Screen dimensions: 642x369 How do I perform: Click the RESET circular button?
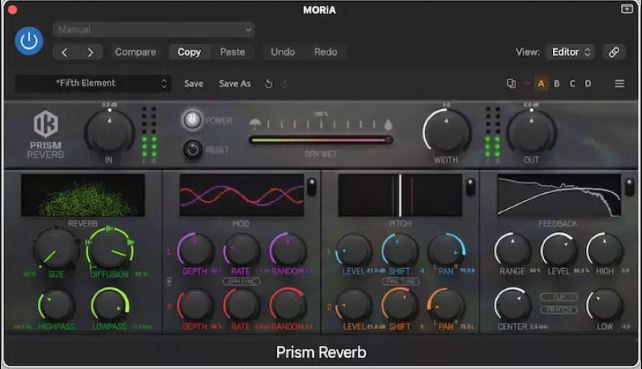point(192,150)
